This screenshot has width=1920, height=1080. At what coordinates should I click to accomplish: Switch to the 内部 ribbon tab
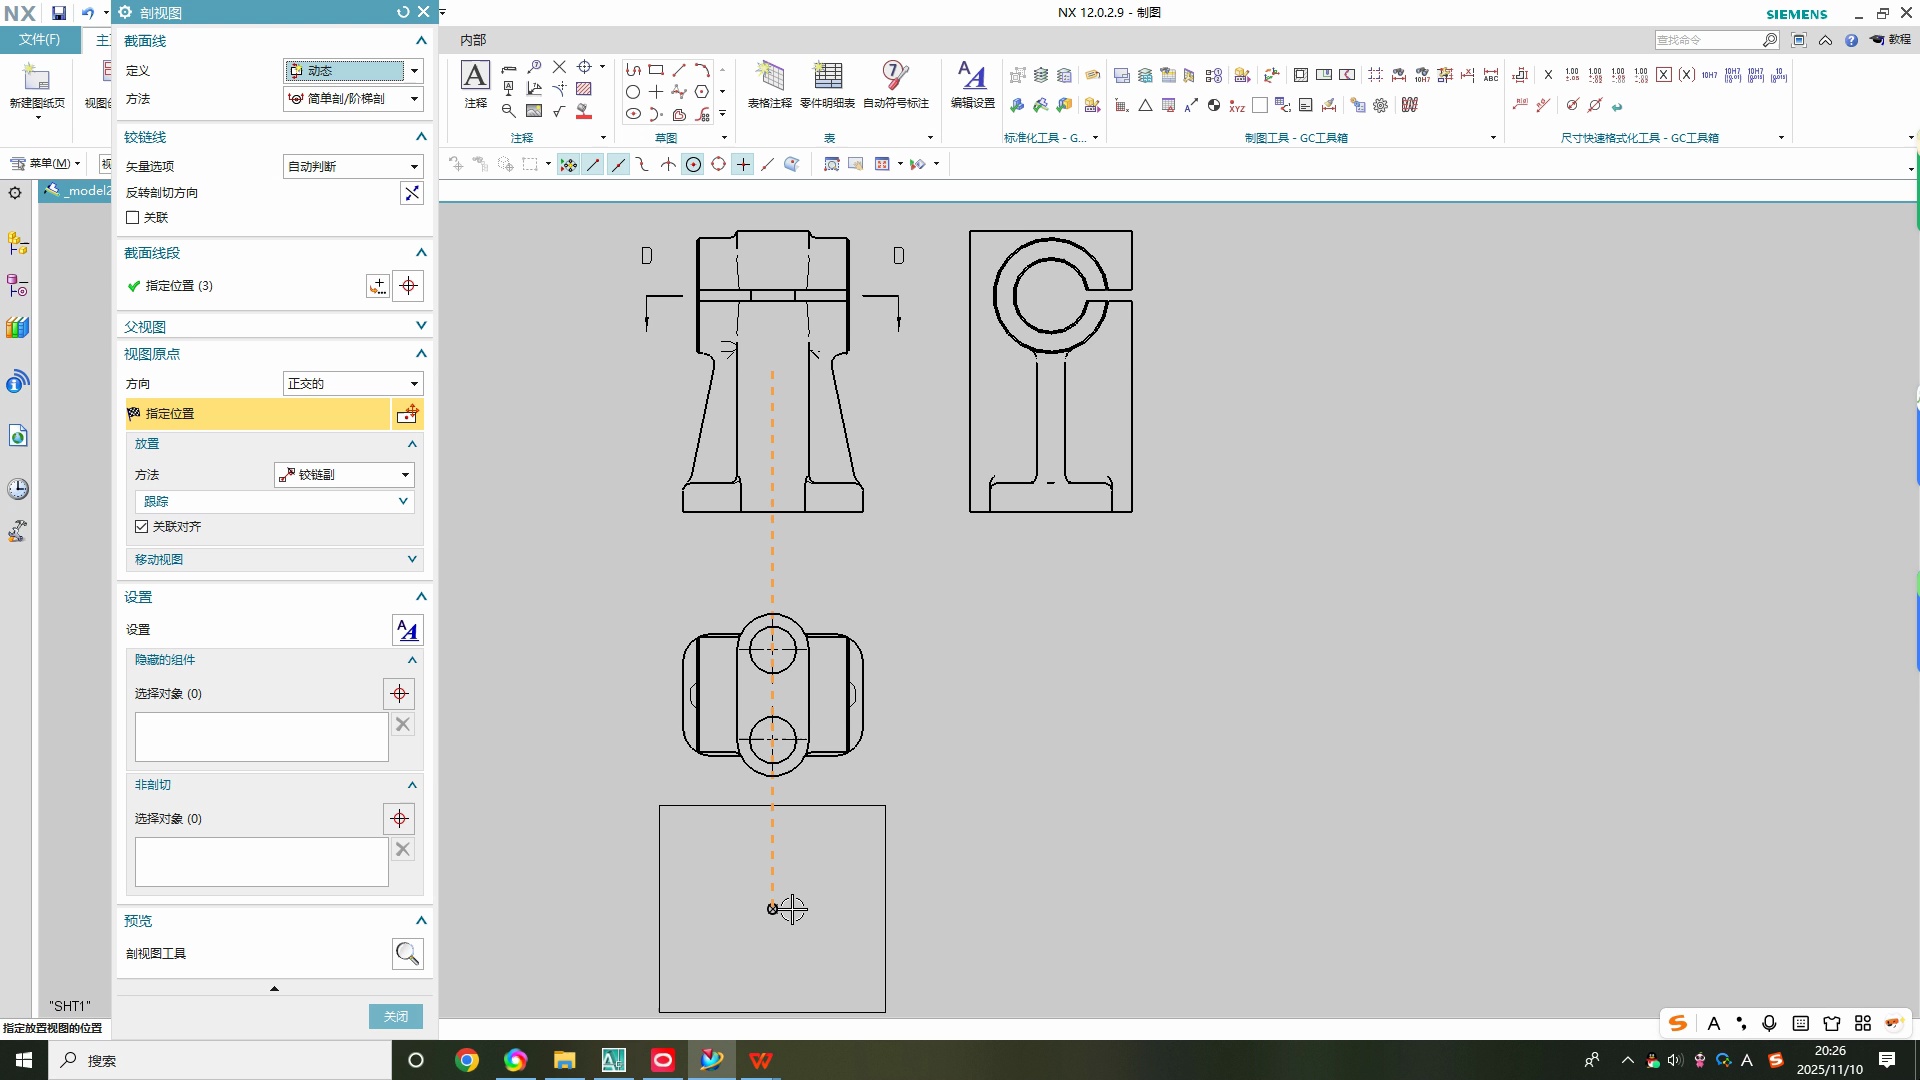click(x=473, y=40)
